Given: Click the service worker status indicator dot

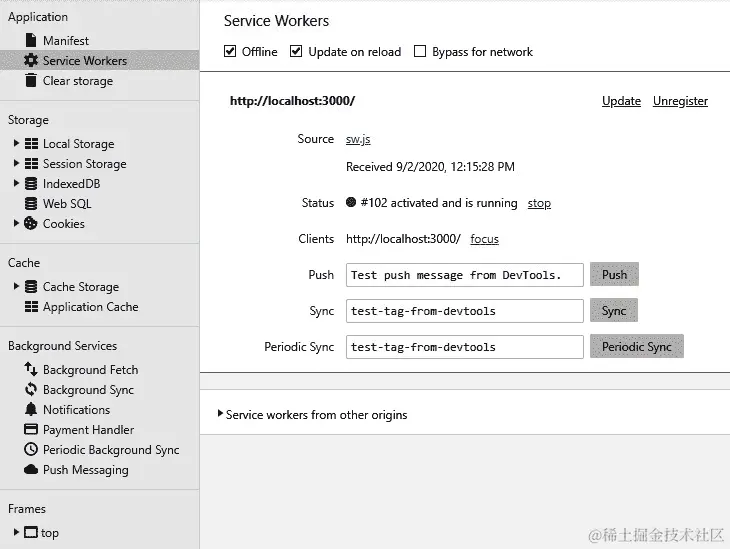Looking at the screenshot, I should click(351, 202).
